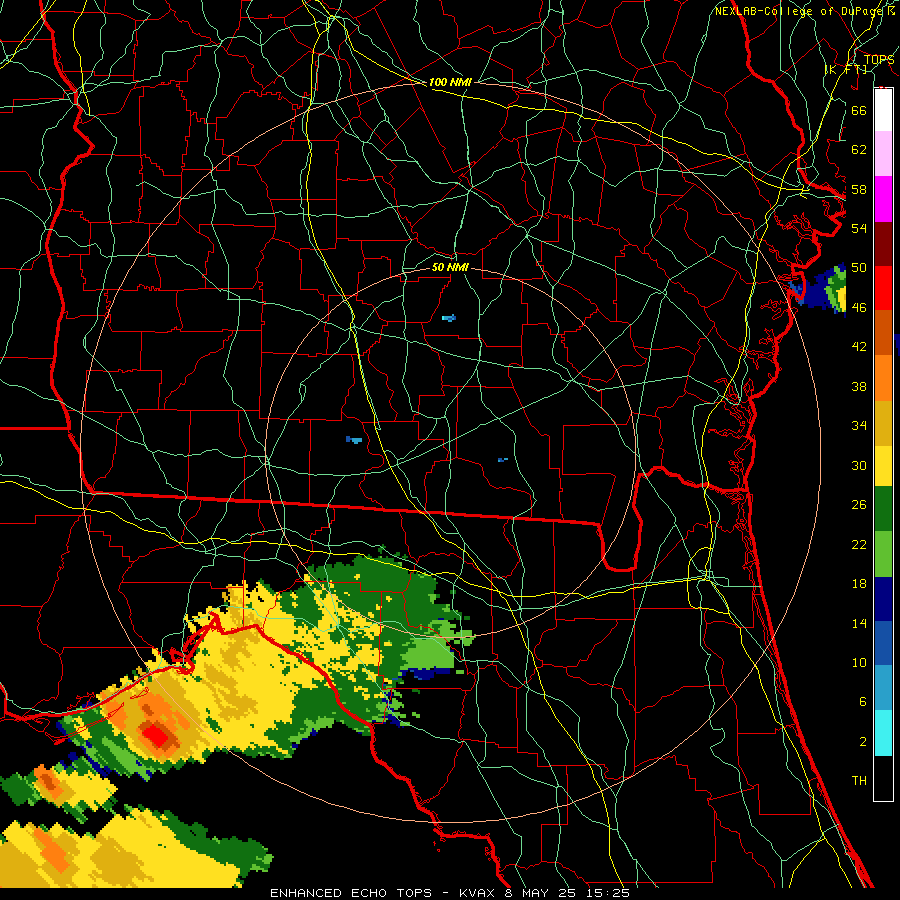
Task: Click the legend value '22'
Action: (x=859, y=545)
